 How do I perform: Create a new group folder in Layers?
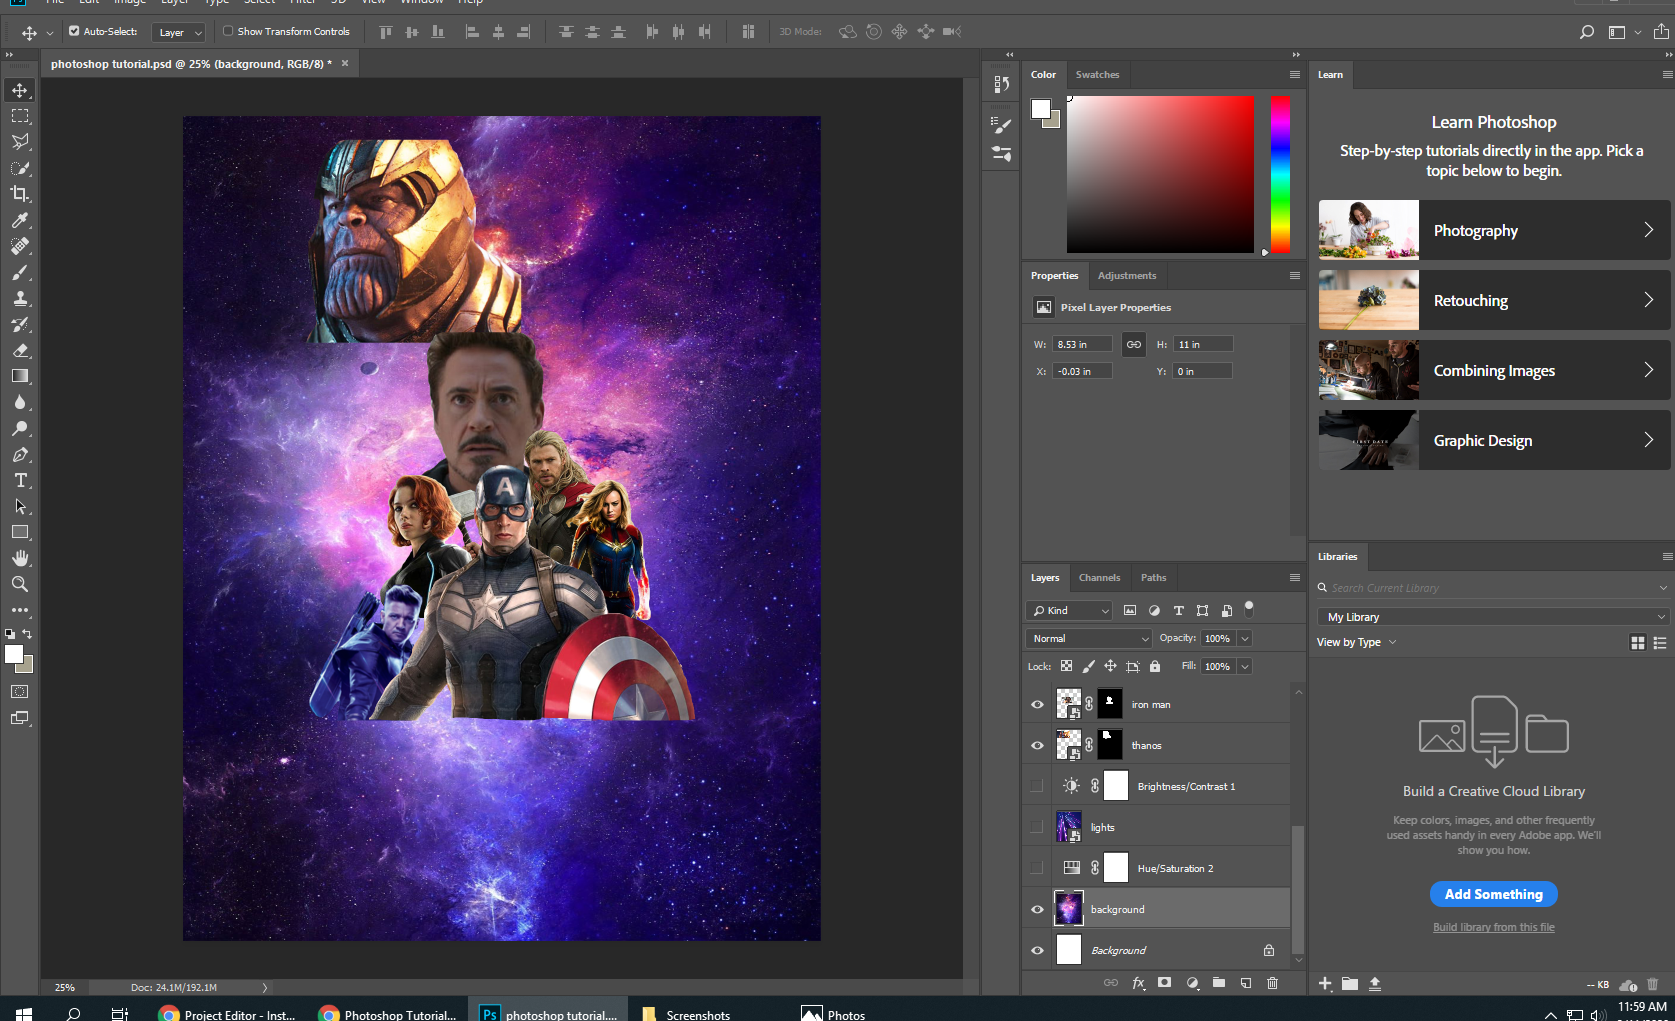coord(1219,983)
